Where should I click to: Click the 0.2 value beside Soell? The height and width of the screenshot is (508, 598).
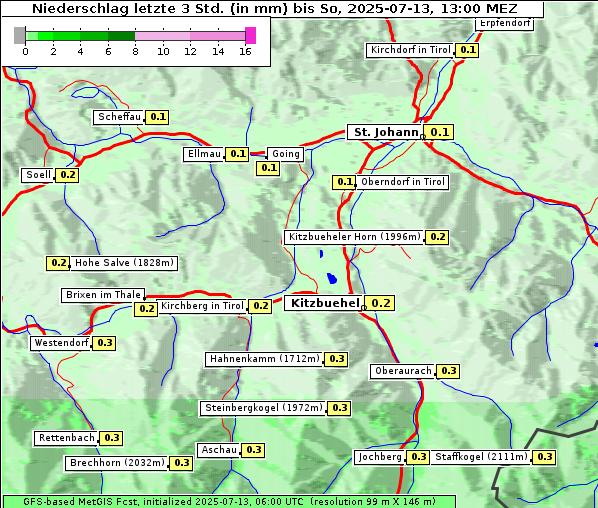coord(67,175)
